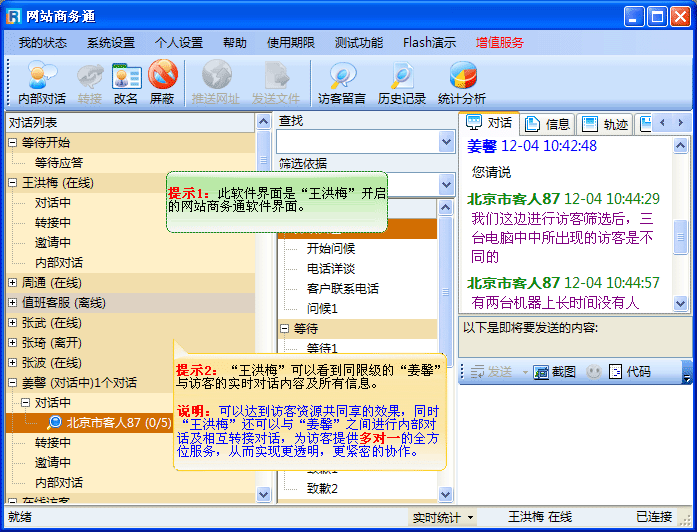Viewport: 697px width, 532px height.
Task: Open the 查找 search dropdown
Action: coord(447,142)
